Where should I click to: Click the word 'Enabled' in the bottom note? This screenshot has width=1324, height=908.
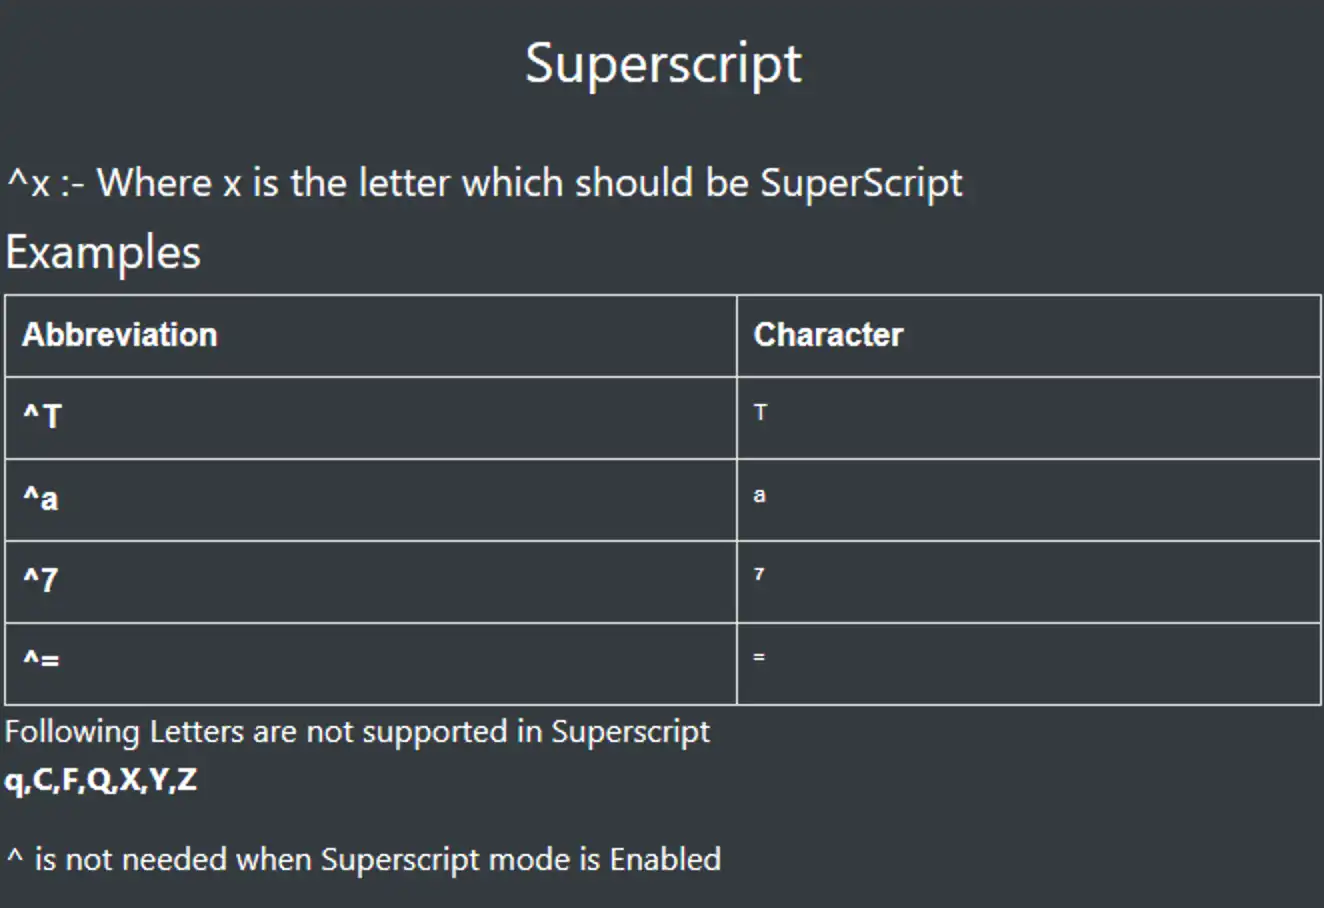pos(665,859)
